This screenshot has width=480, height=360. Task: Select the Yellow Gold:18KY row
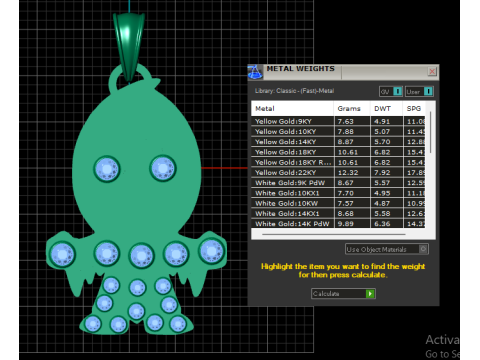[338, 152]
